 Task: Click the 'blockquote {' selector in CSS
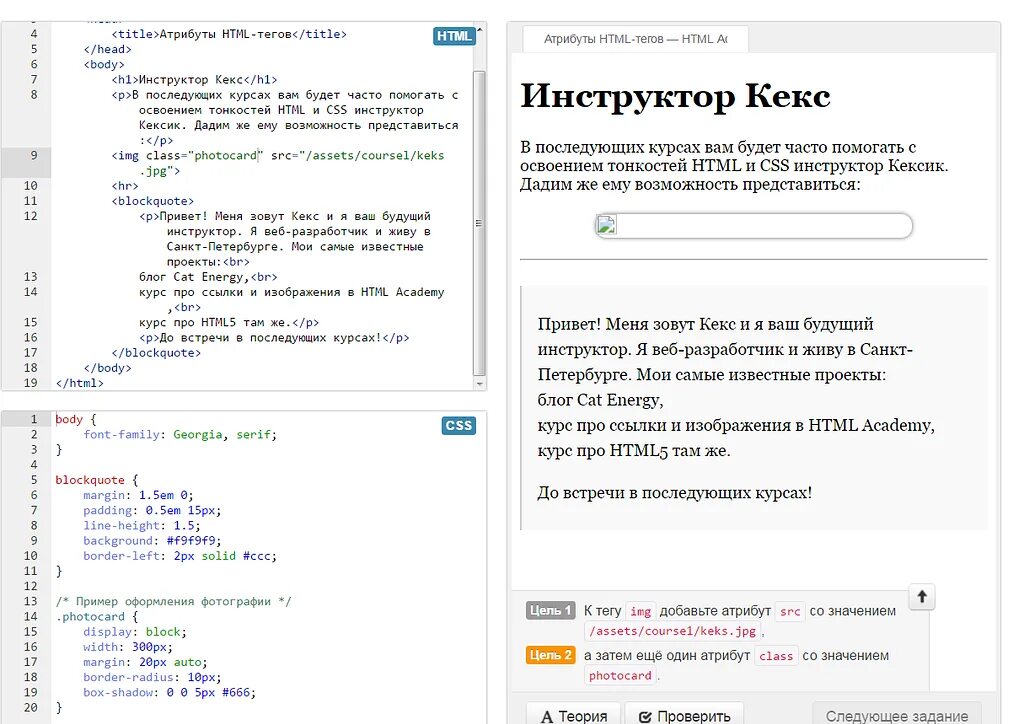click(97, 480)
